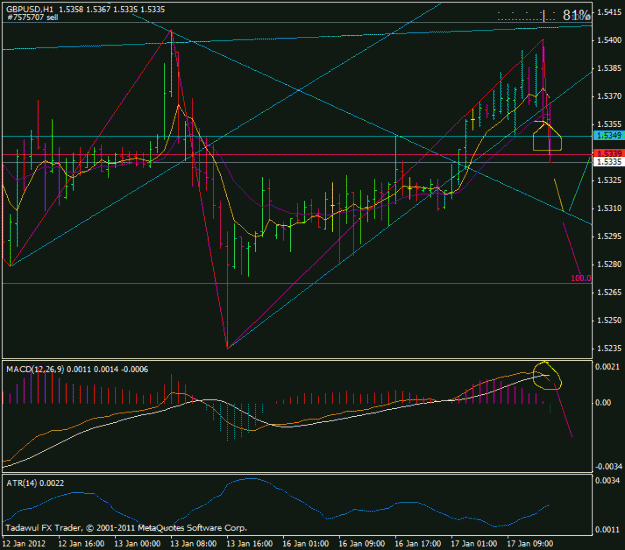Select the white 1.5335 current price tag
Viewport: 625px width, 550px height.
point(609,161)
